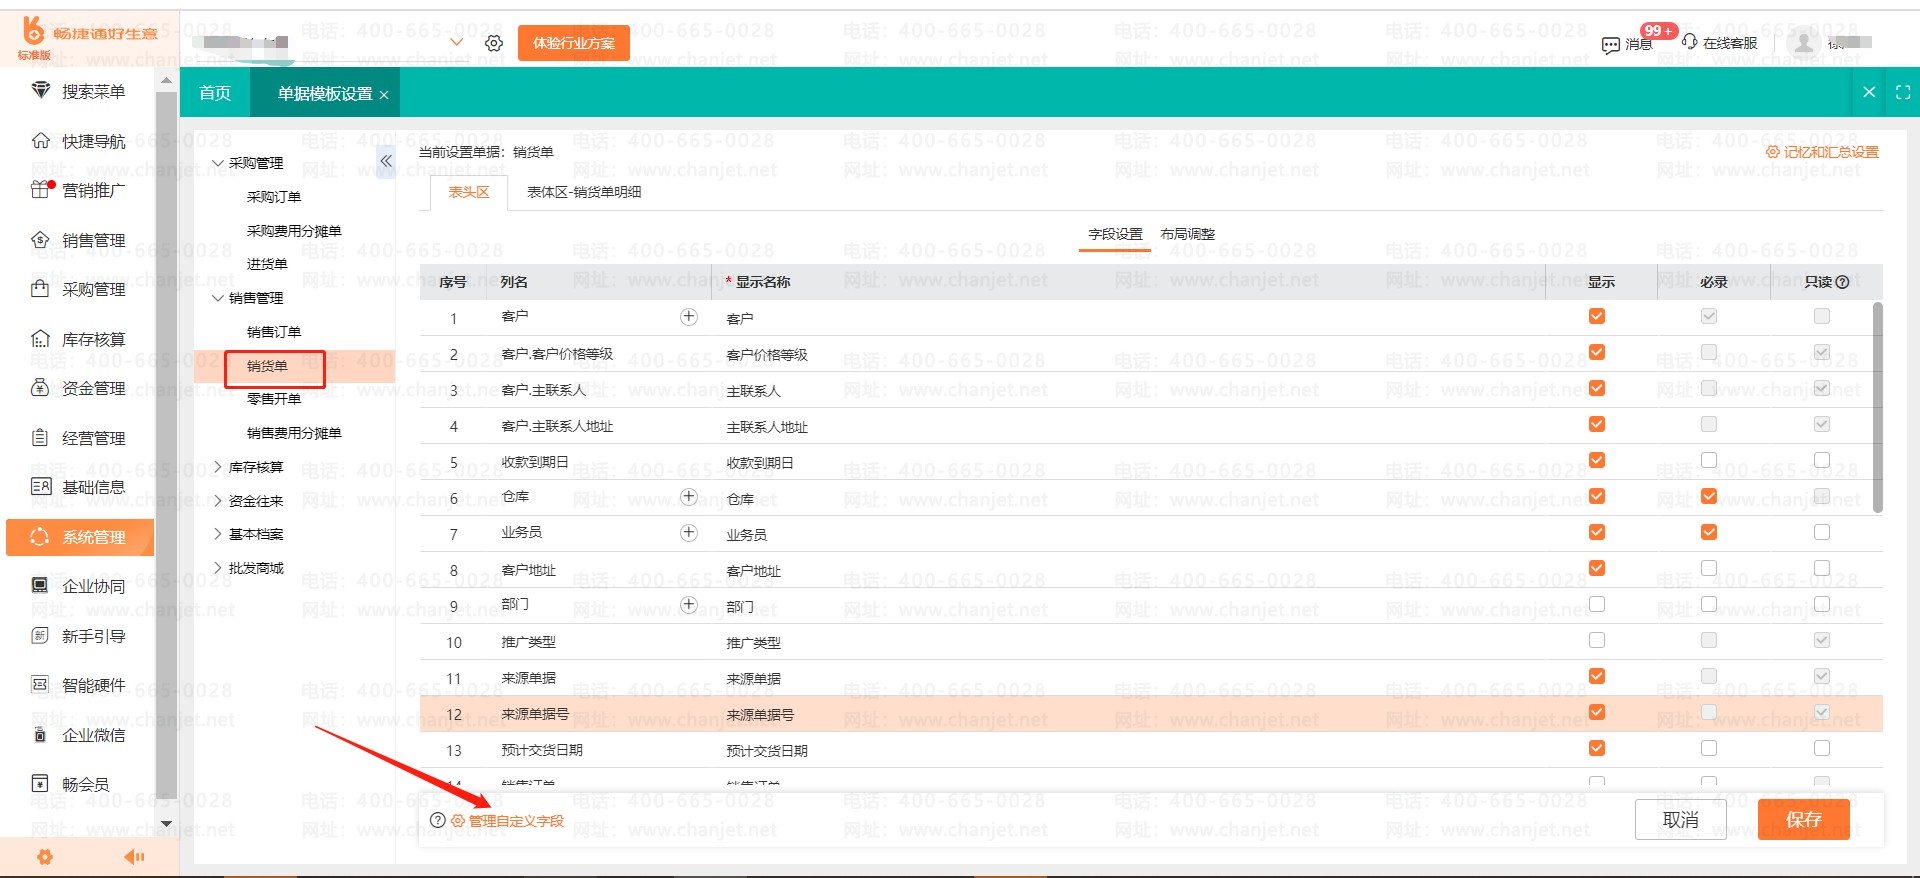The height and width of the screenshot is (878, 1920).
Task: Click the 快捷导航 home icon
Action: tap(40, 141)
